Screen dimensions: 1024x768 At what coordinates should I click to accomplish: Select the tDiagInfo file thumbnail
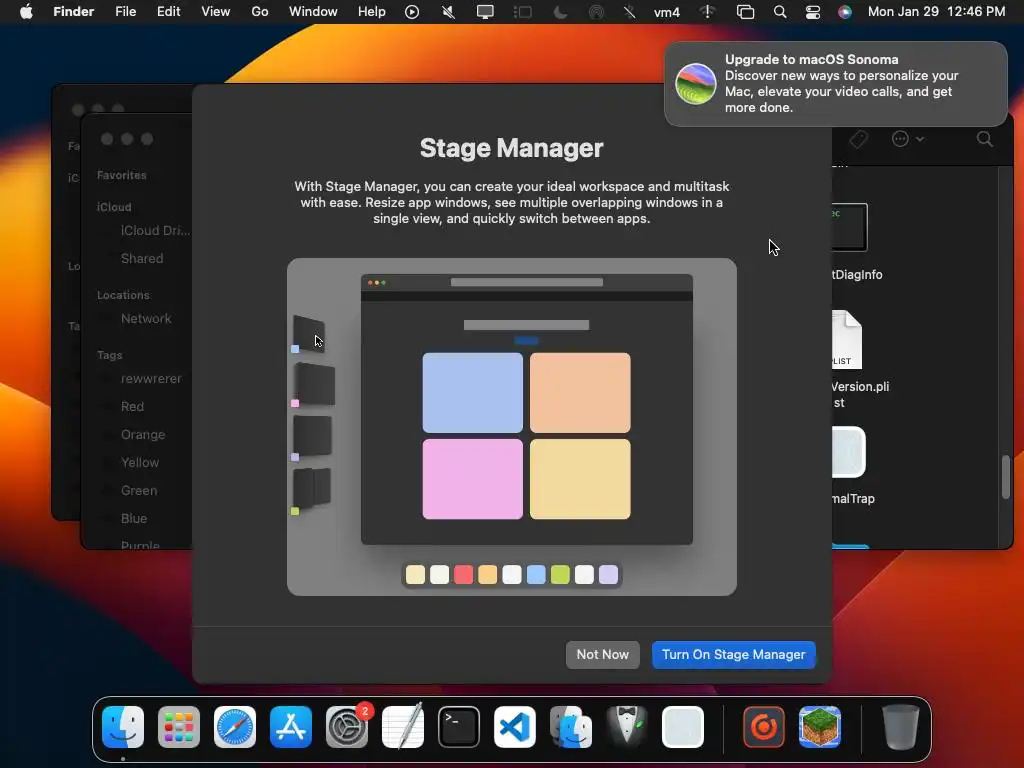(850, 227)
